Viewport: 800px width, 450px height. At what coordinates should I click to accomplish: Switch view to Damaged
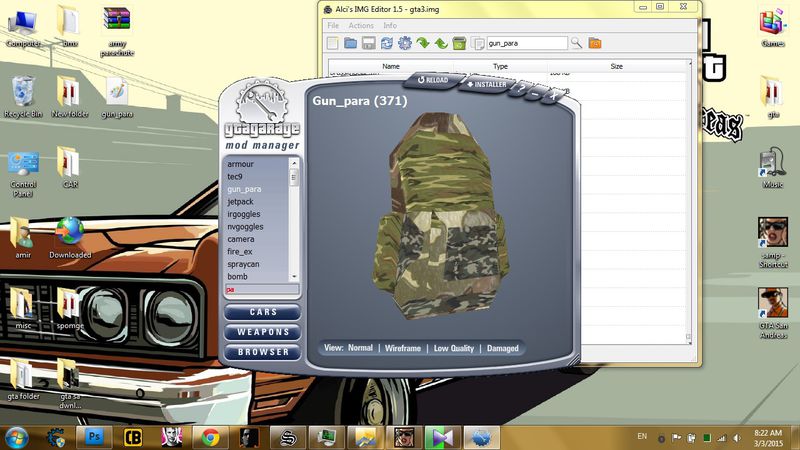pos(503,348)
